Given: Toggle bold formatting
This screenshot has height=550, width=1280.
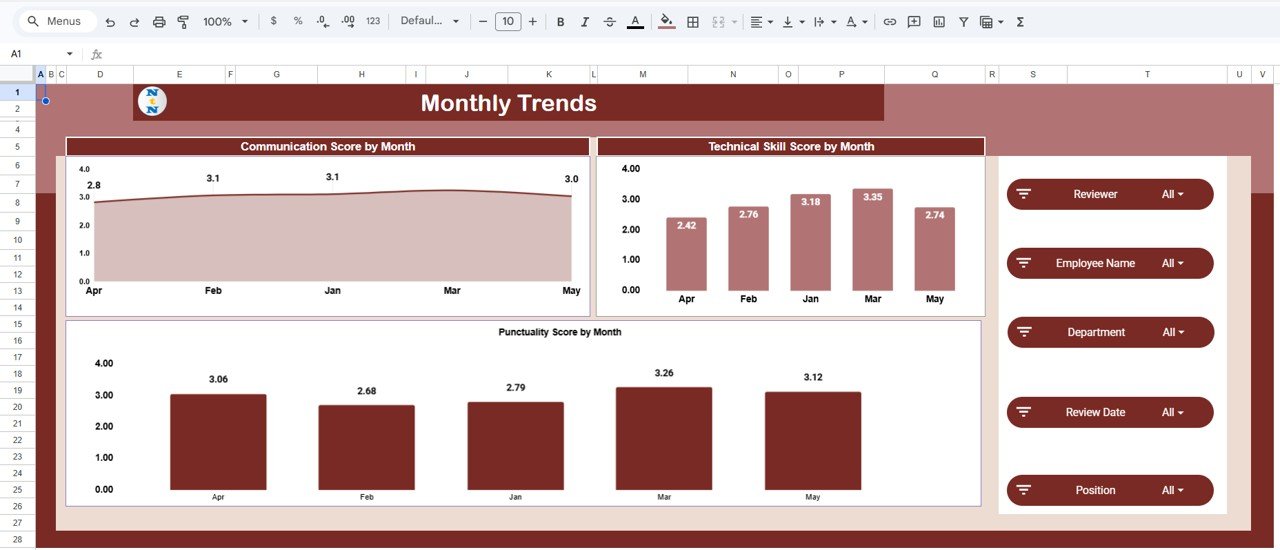Looking at the screenshot, I should pyautogui.click(x=560, y=21).
